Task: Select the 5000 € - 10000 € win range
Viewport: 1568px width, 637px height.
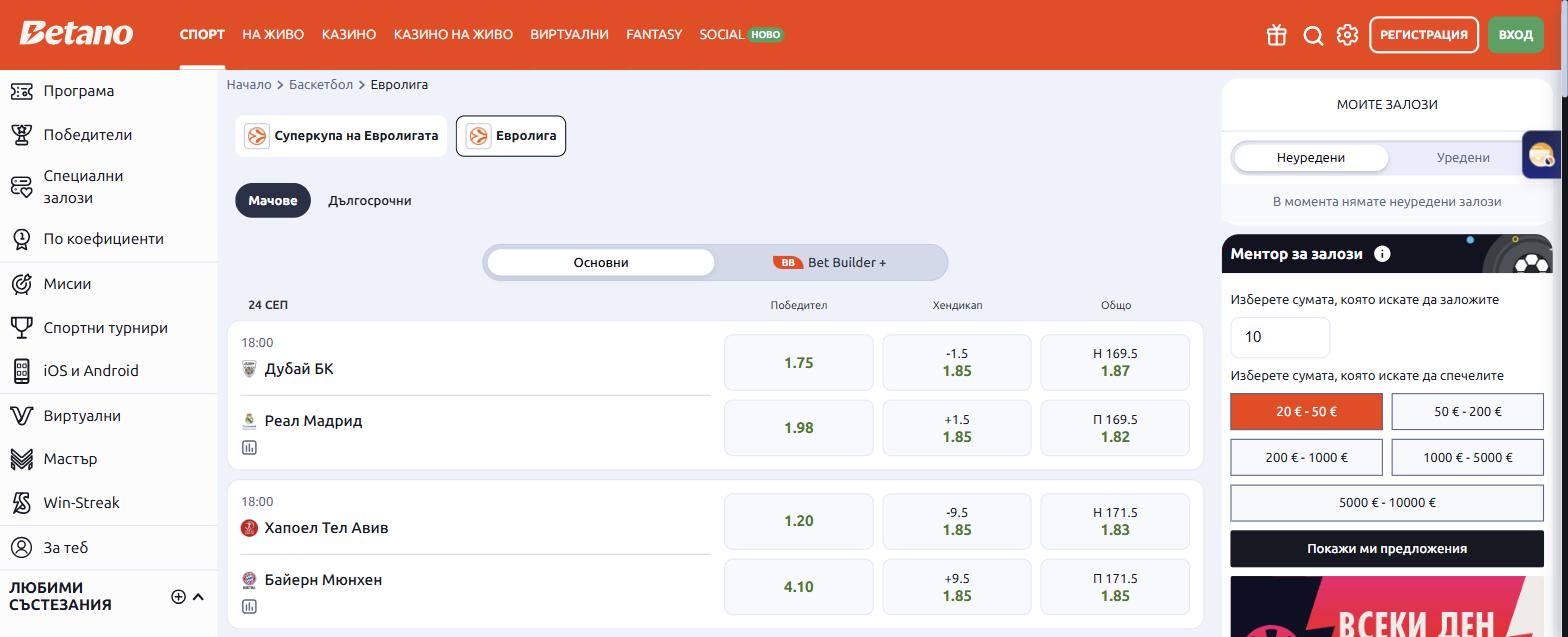Action: (x=1387, y=503)
